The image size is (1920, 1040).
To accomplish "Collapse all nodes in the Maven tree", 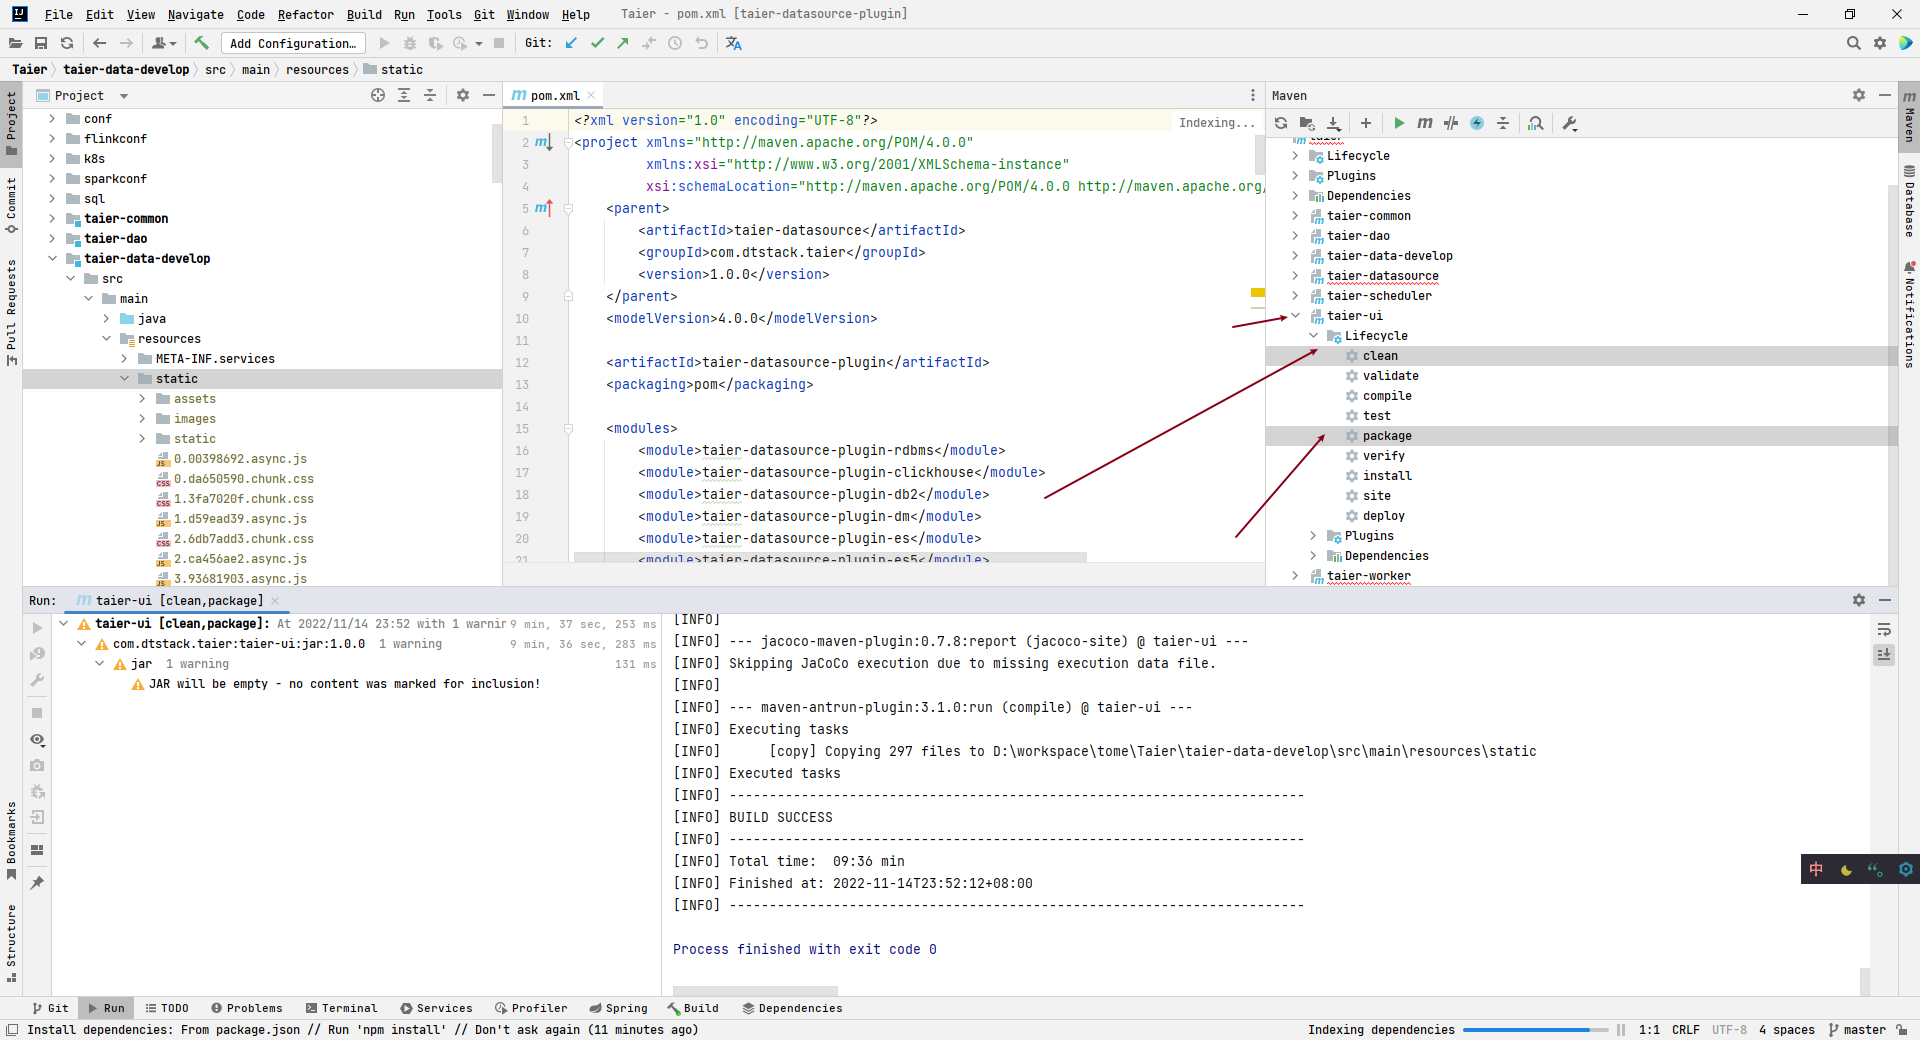I will click(x=1503, y=123).
